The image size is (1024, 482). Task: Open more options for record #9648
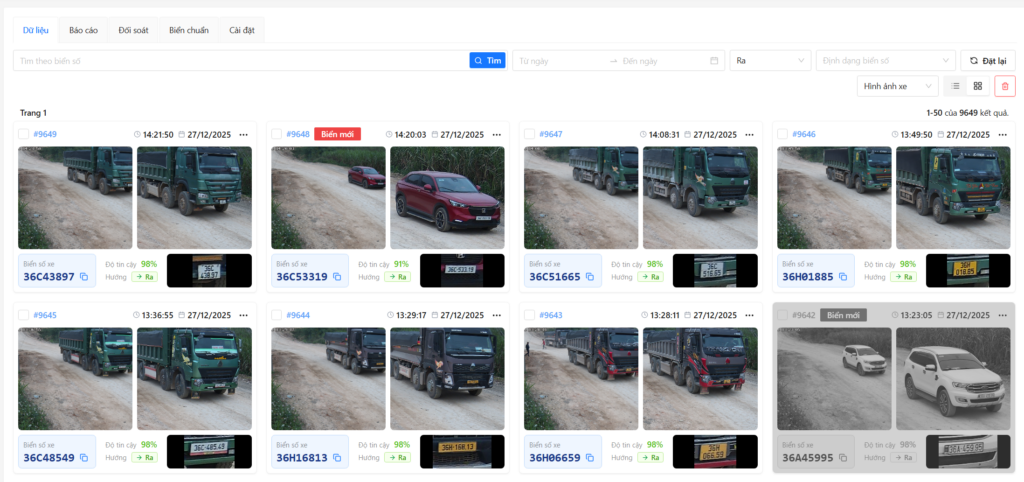click(497, 135)
